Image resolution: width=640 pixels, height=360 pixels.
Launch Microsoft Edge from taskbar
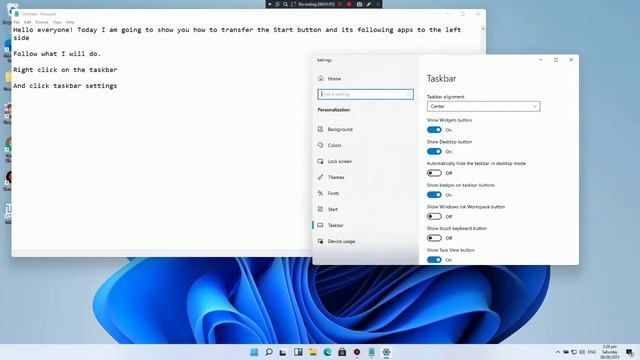(327, 352)
